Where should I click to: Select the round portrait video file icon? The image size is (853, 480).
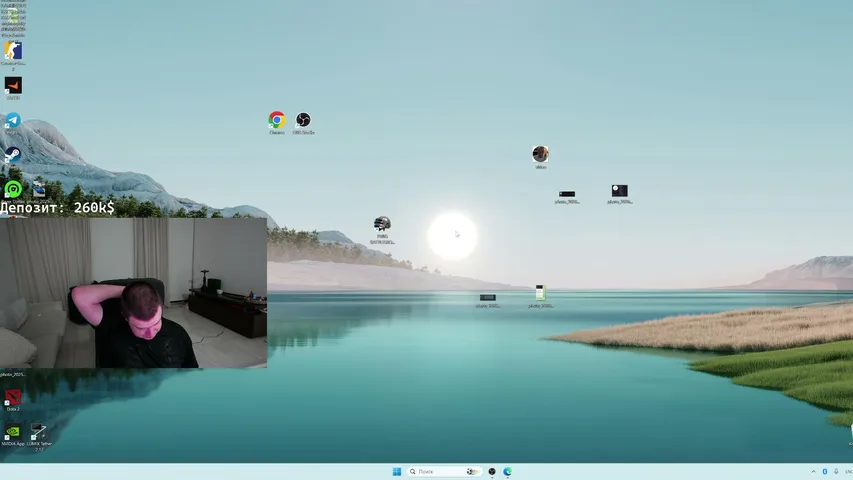coord(540,154)
